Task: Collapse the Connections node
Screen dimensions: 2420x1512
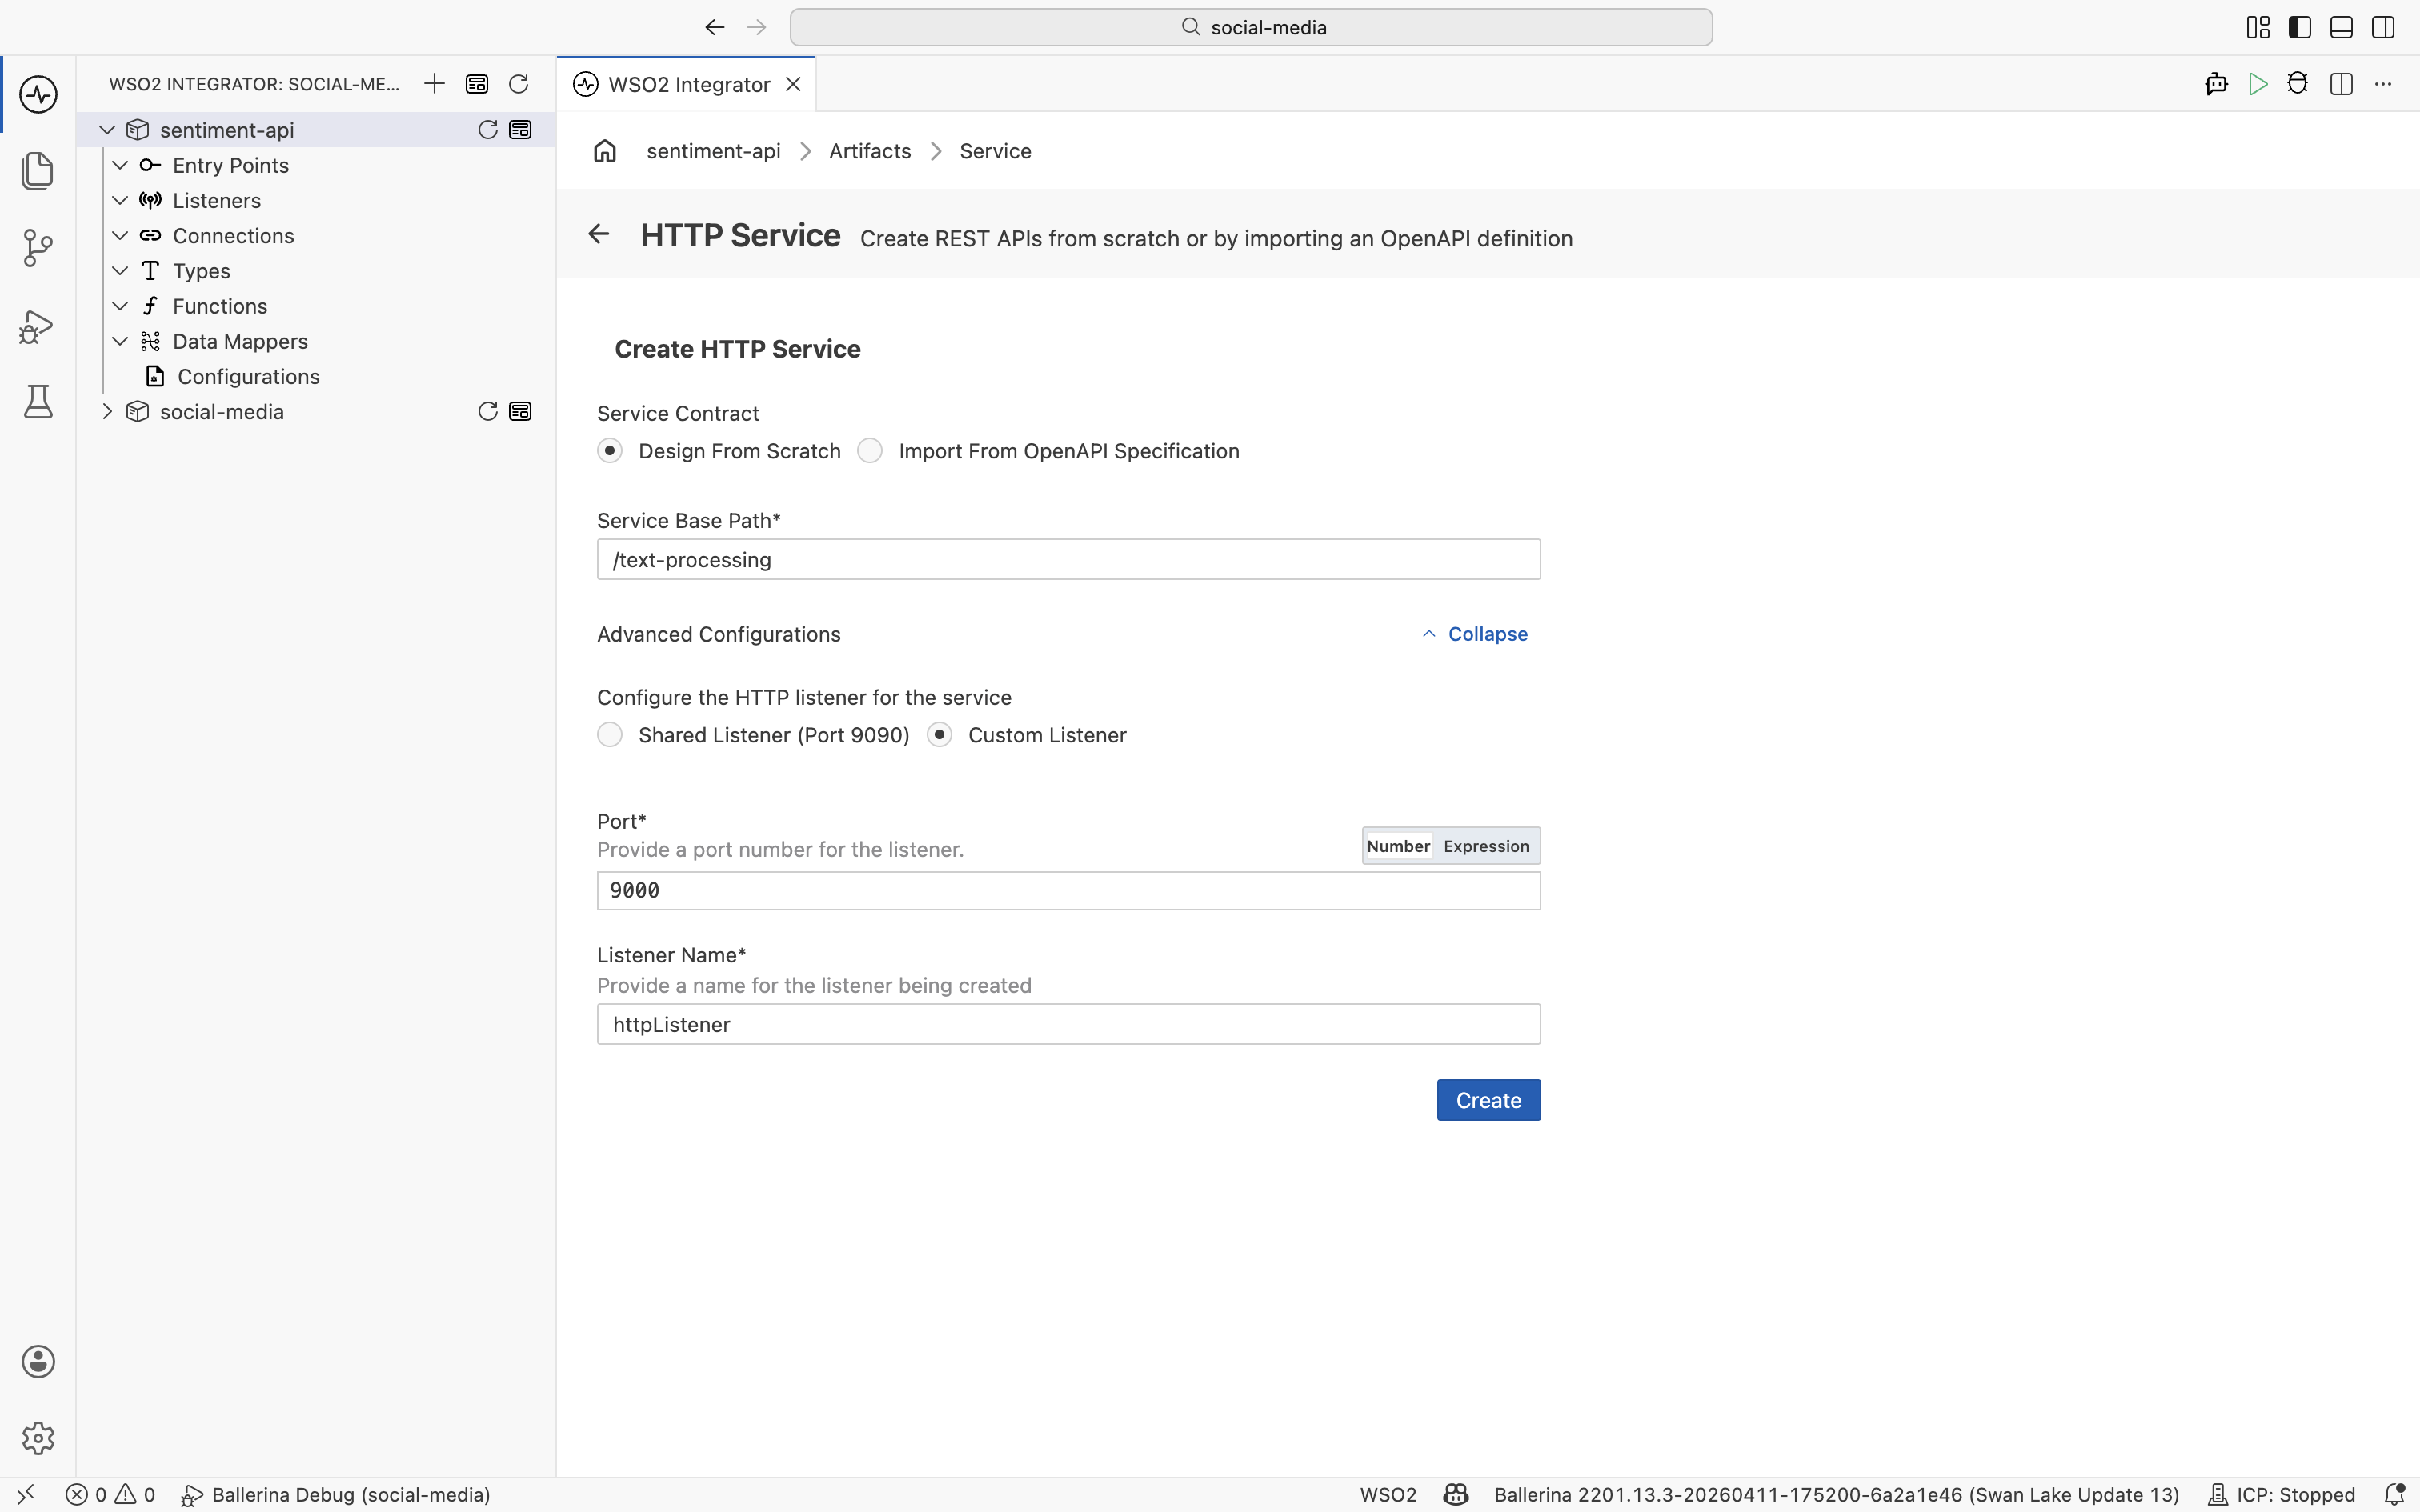Action: [x=120, y=236]
